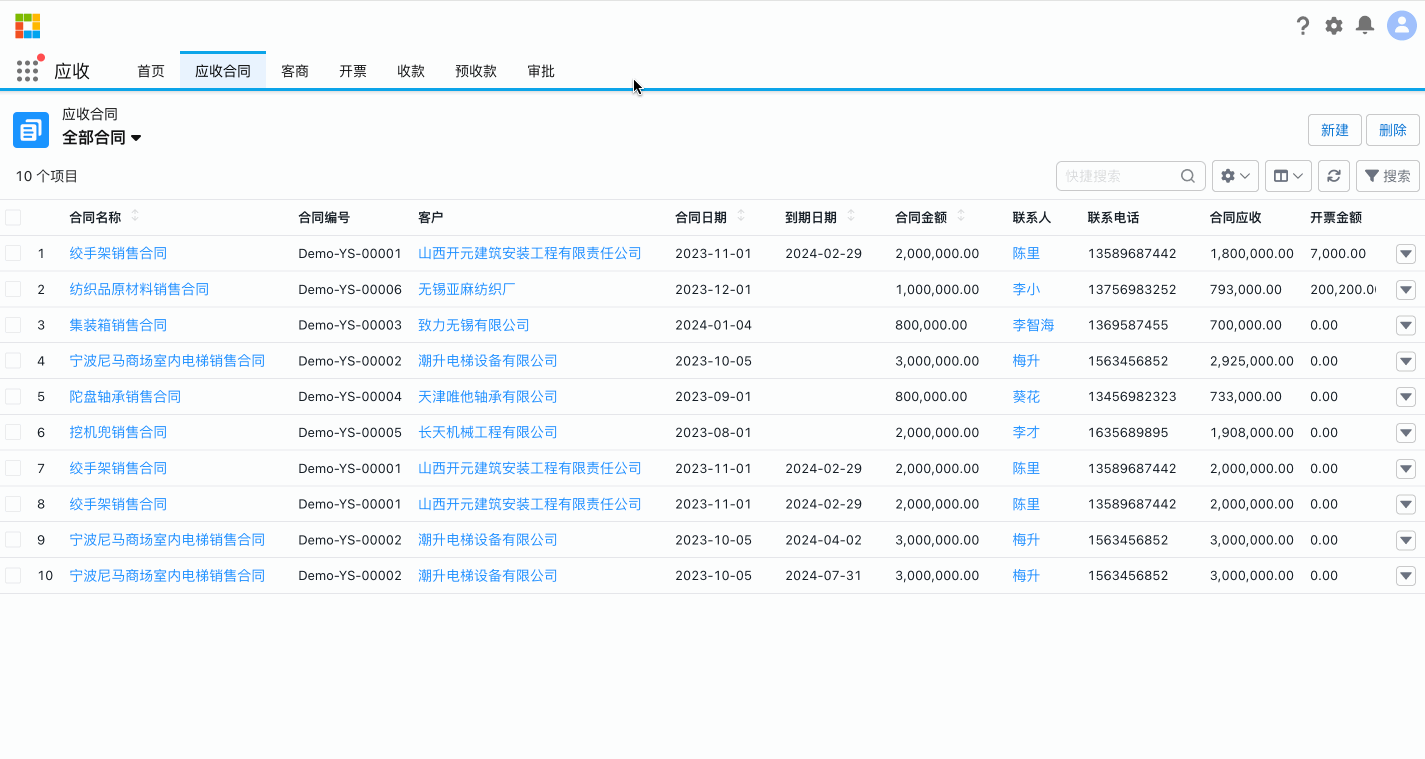The height and width of the screenshot is (759, 1425).
Task: Switch to the 收款 tab
Action: (x=410, y=71)
